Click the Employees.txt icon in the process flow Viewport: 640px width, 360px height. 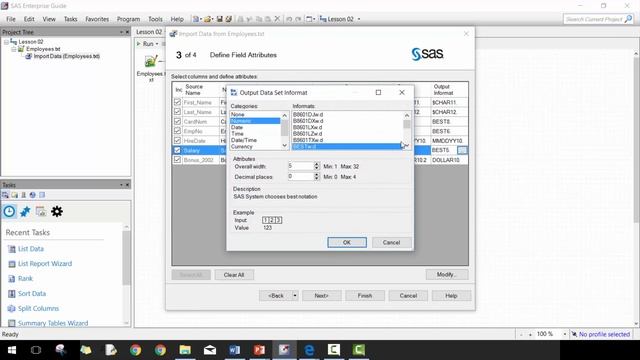point(151,62)
